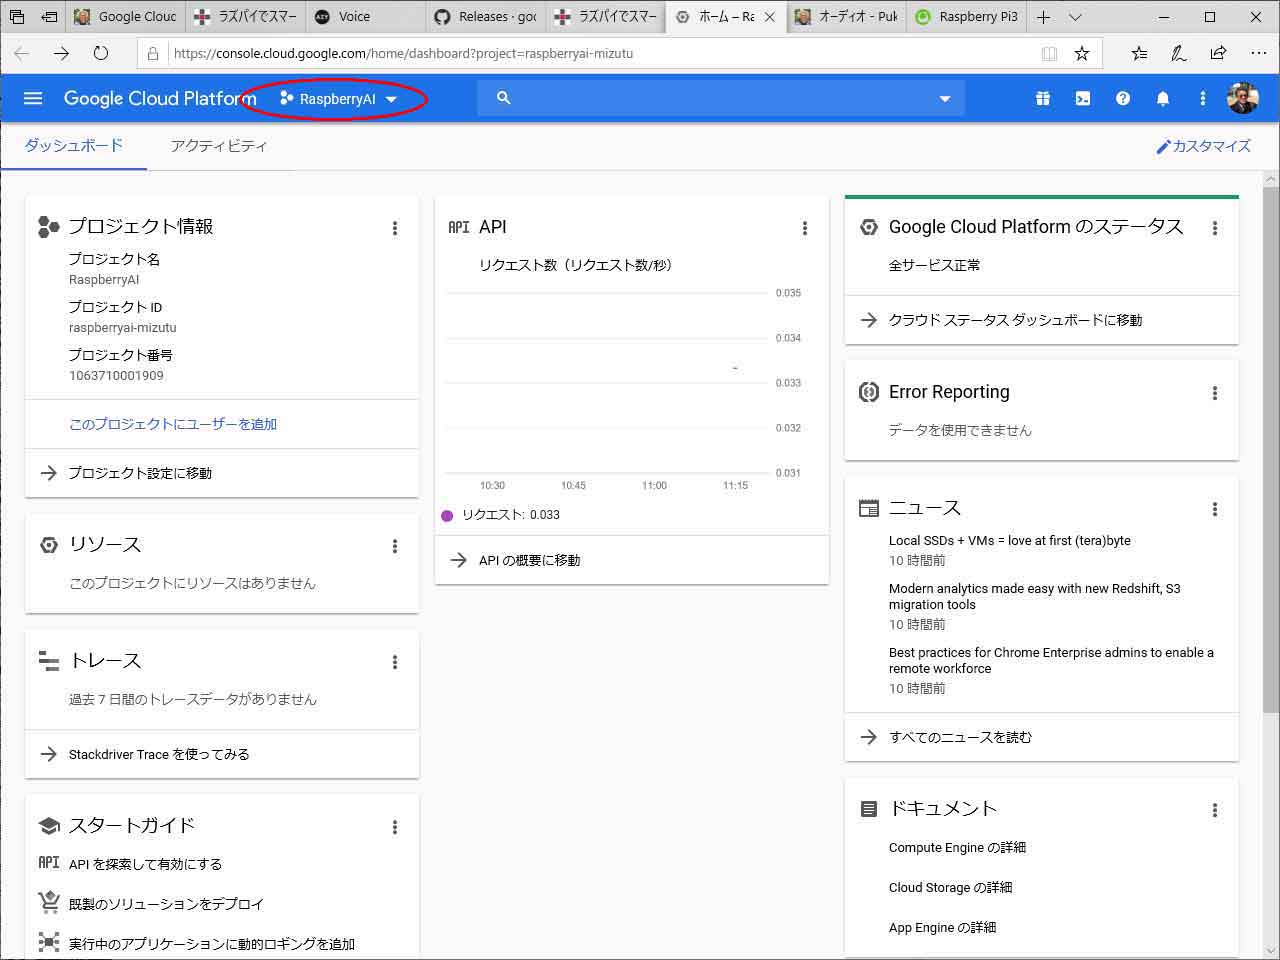Open the Chrome Enterprise admins news article
This screenshot has height=960, width=1280.
(1051, 661)
